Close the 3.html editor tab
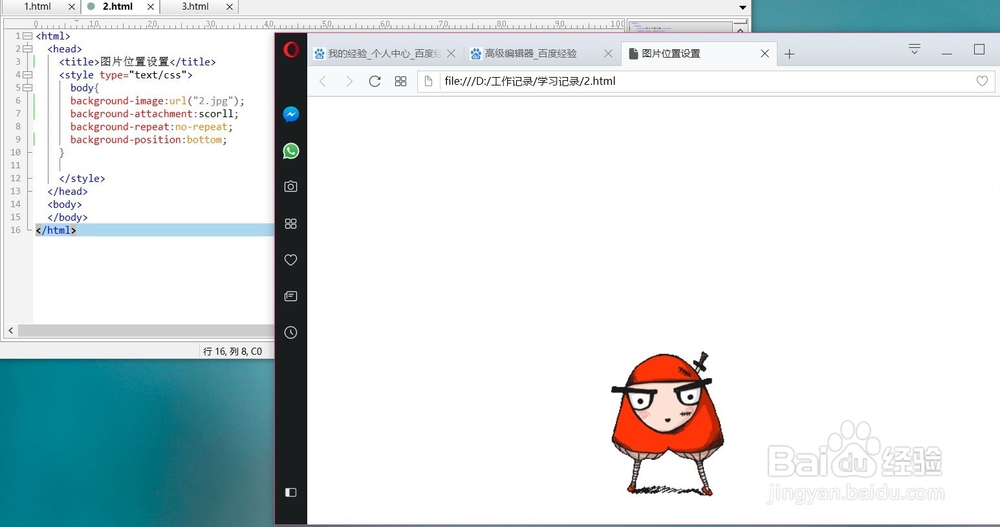This screenshot has width=1000, height=527. [x=230, y=7]
